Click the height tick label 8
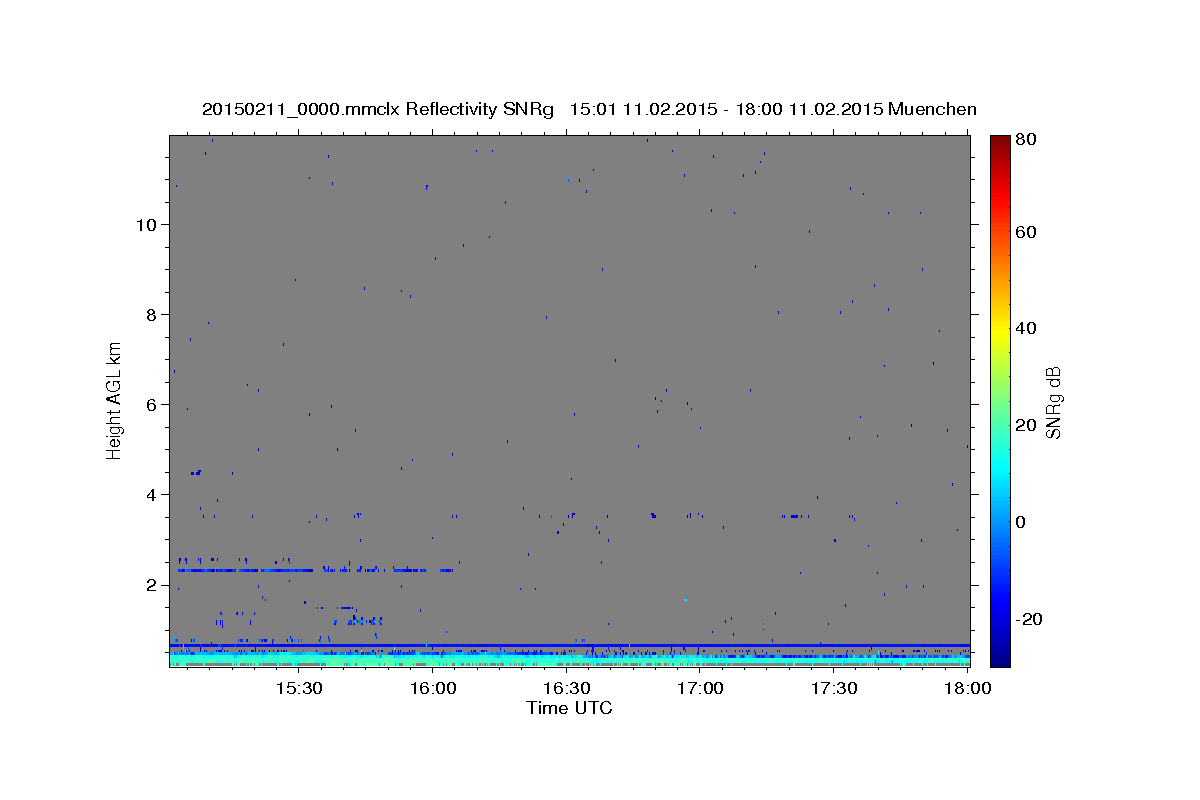 coord(152,314)
